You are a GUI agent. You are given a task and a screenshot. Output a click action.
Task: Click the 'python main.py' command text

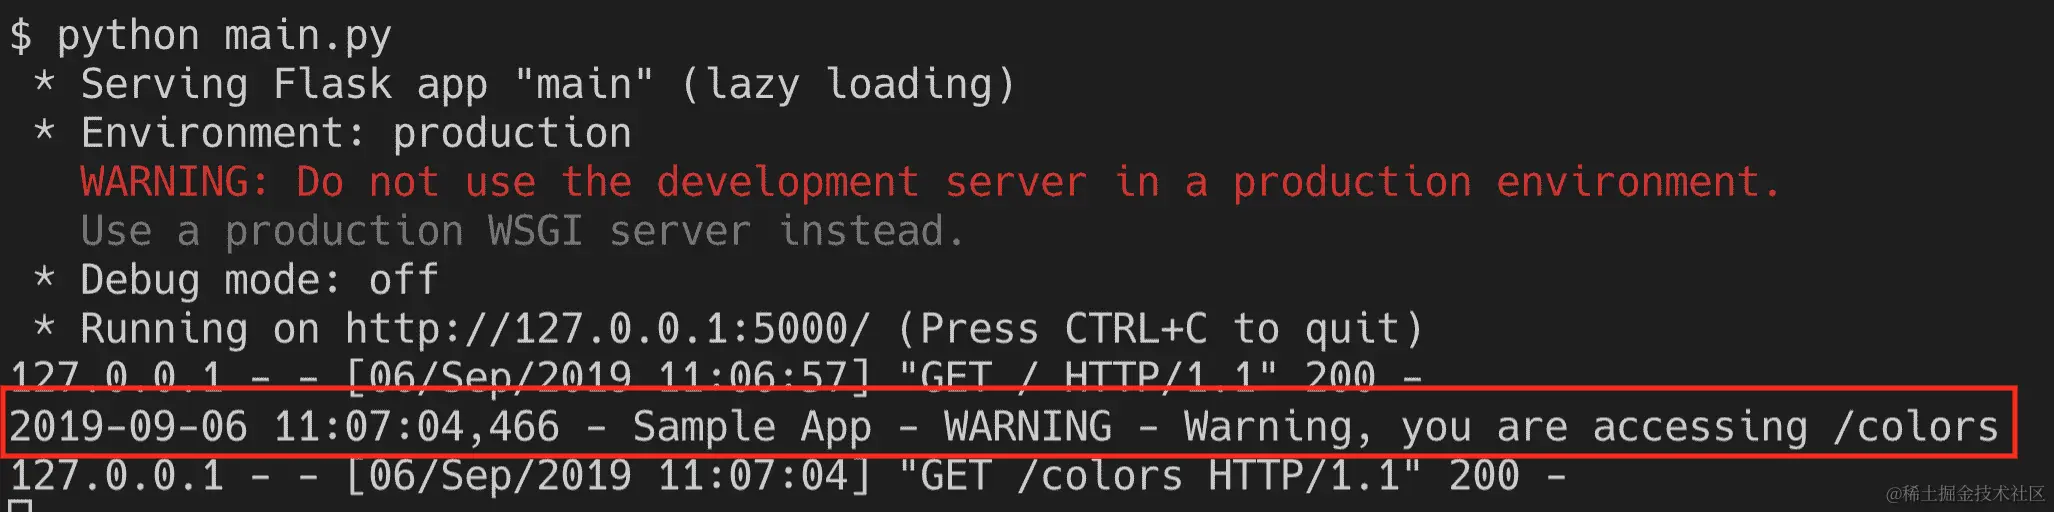(x=224, y=36)
